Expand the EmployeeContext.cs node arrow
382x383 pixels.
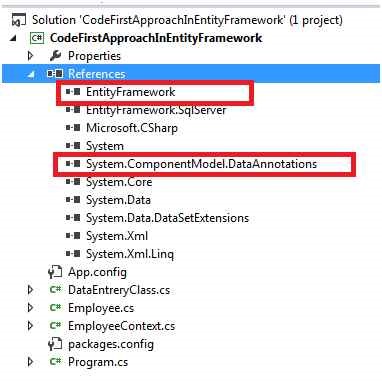tap(31, 326)
